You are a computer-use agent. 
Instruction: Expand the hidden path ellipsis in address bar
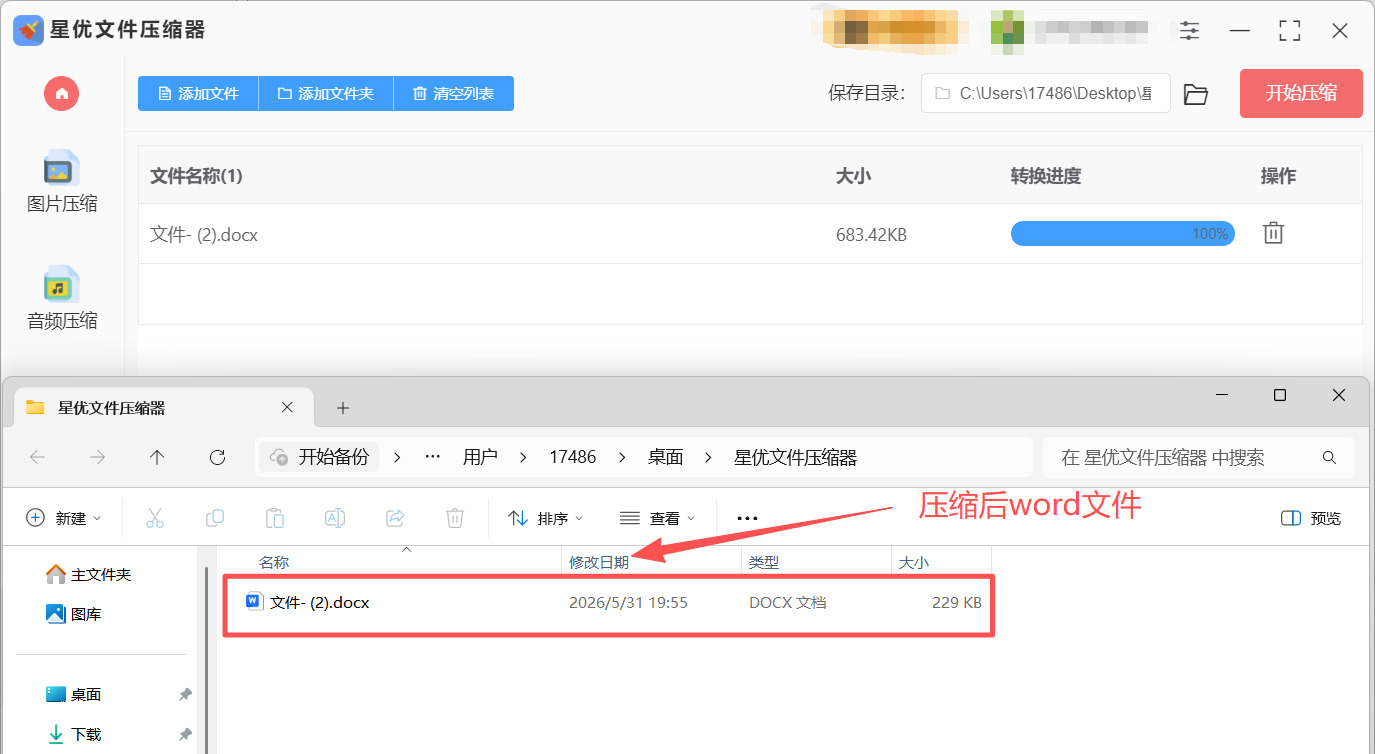(x=433, y=457)
